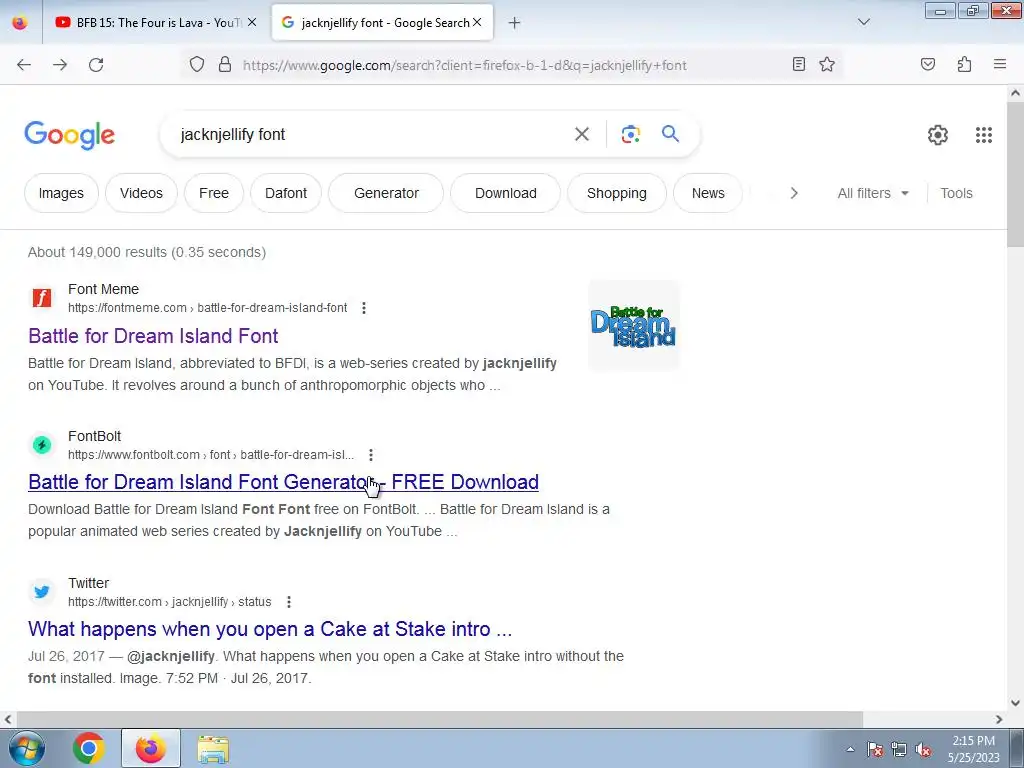
Task: Click the Battle for Dream Island thumbnail
Action: [633, 326]
